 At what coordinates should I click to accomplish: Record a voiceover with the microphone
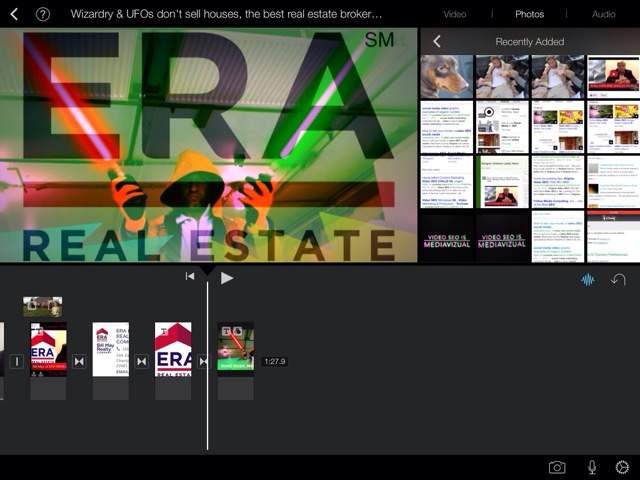tap(592, 467)
